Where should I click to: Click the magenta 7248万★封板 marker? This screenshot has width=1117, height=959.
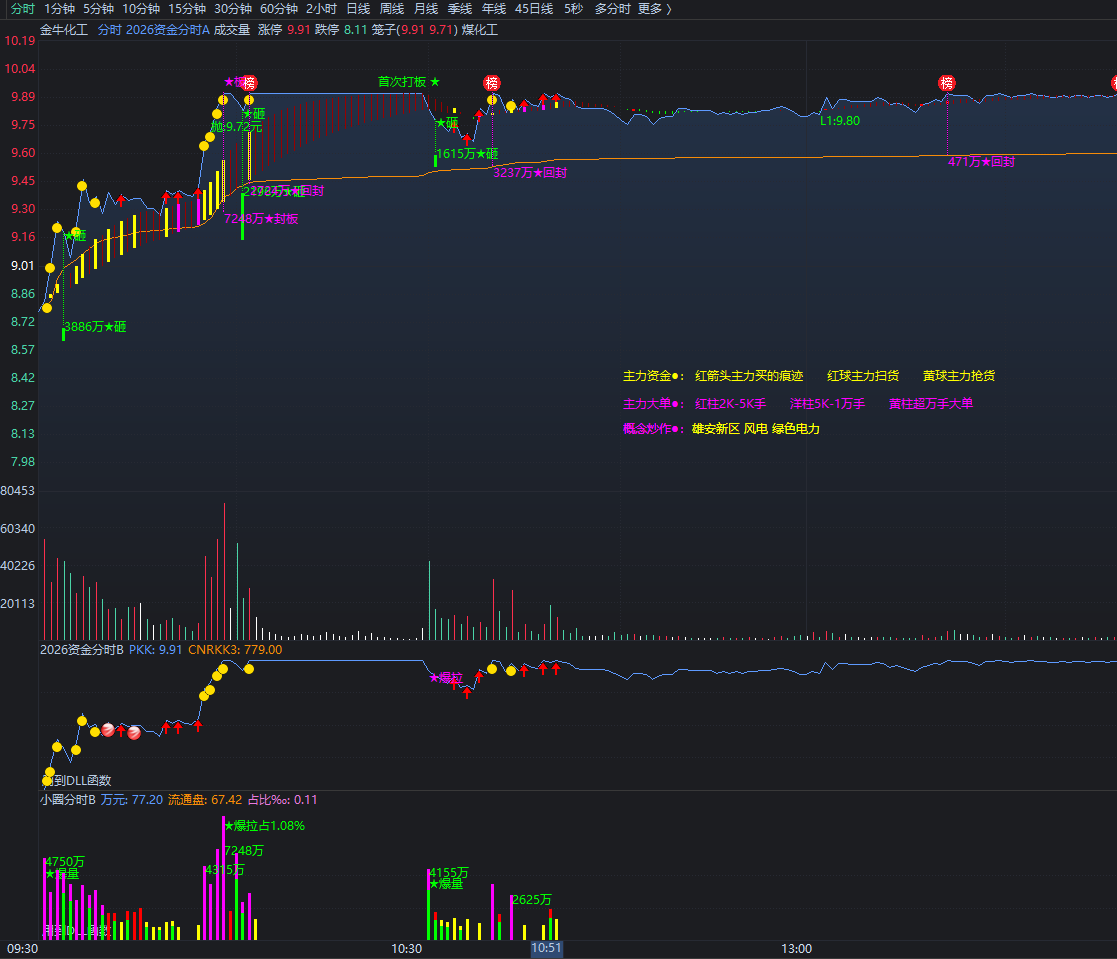(x=261, y=219)
